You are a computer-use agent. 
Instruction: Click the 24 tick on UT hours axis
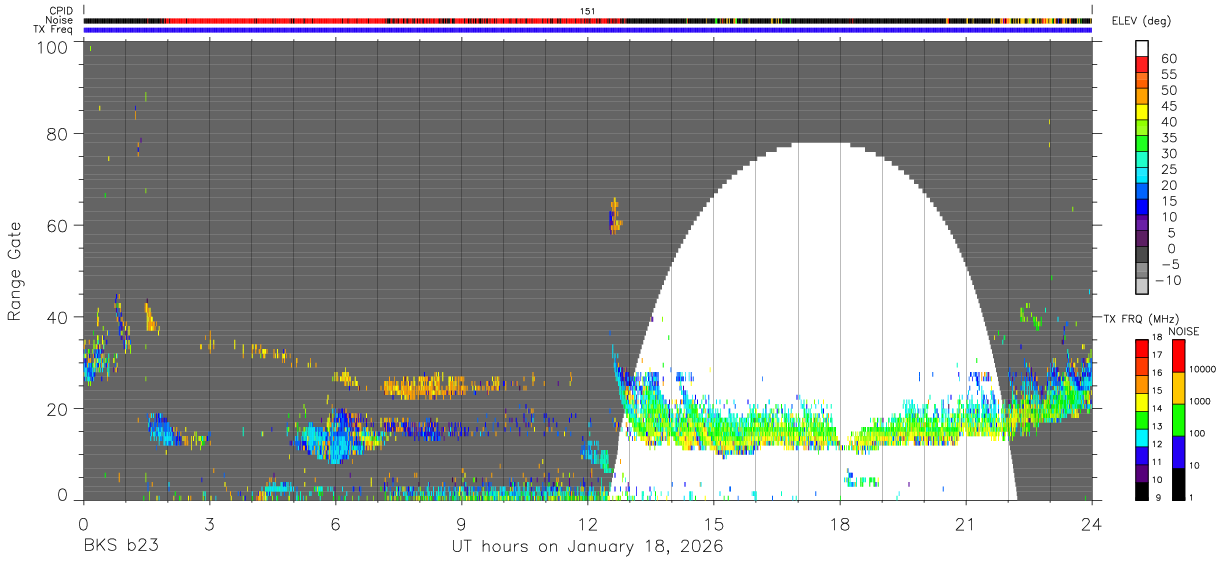point(1092,522)
